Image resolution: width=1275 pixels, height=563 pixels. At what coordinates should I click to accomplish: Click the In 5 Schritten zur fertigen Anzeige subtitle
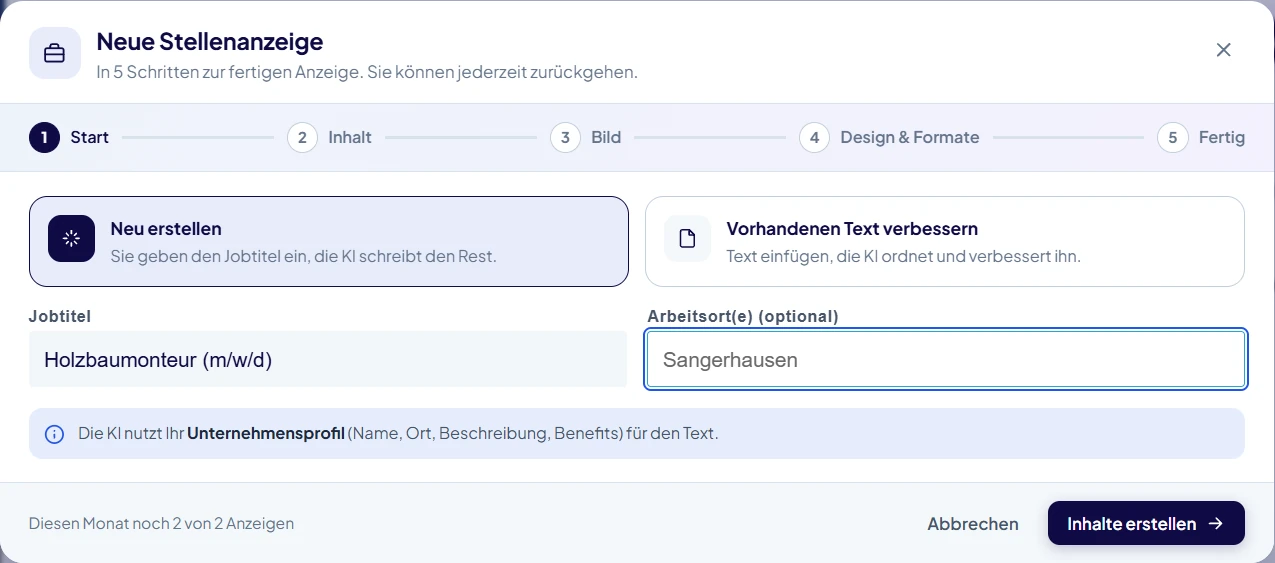[x=367, y=72]
